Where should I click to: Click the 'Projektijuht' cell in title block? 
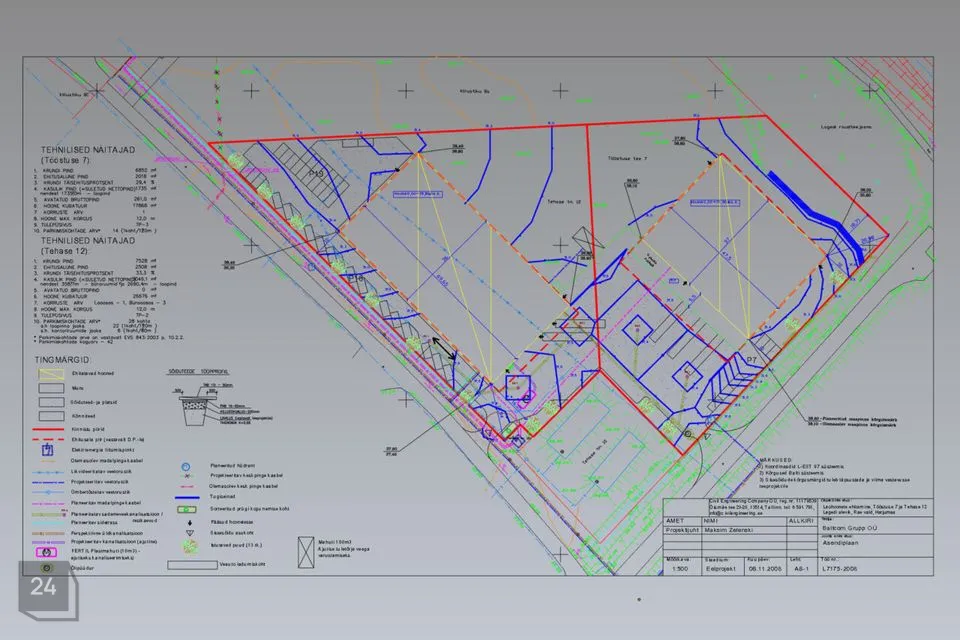pyautogui.click(x=682, y=530)
